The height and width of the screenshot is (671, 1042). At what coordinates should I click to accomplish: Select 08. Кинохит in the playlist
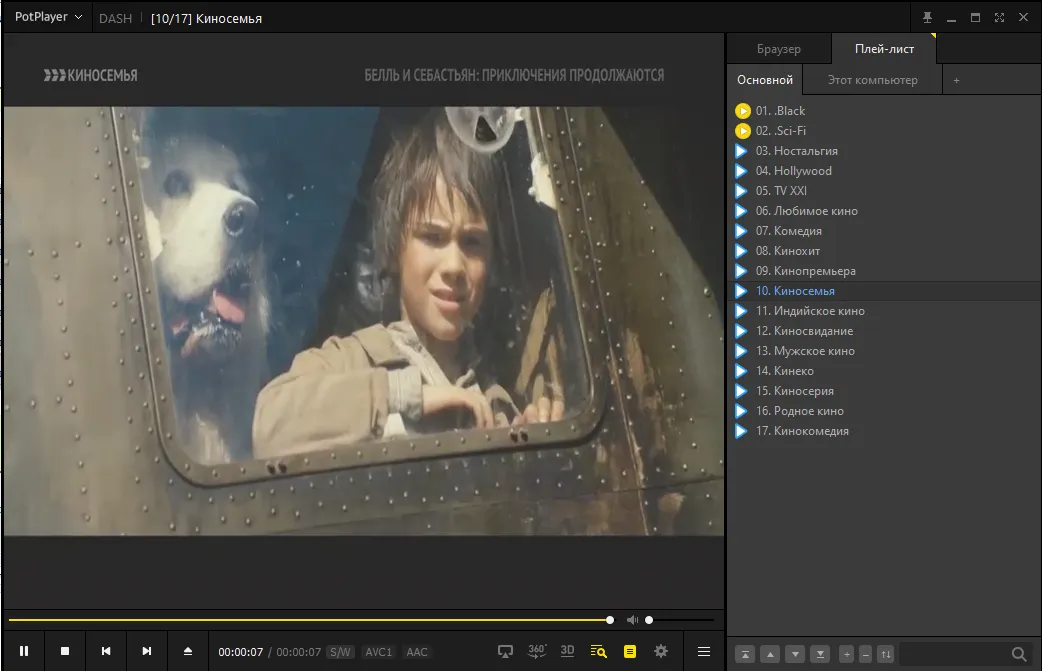tap(884, 250)
